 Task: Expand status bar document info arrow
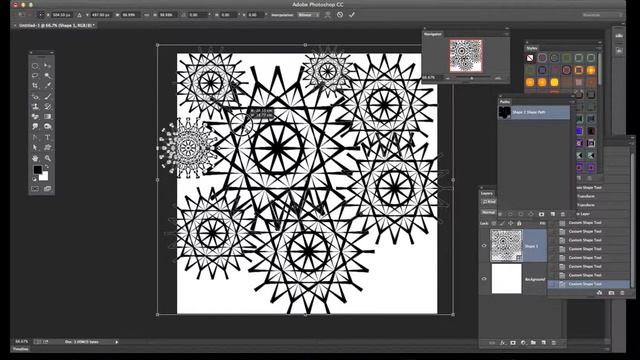tap(117, 342)
